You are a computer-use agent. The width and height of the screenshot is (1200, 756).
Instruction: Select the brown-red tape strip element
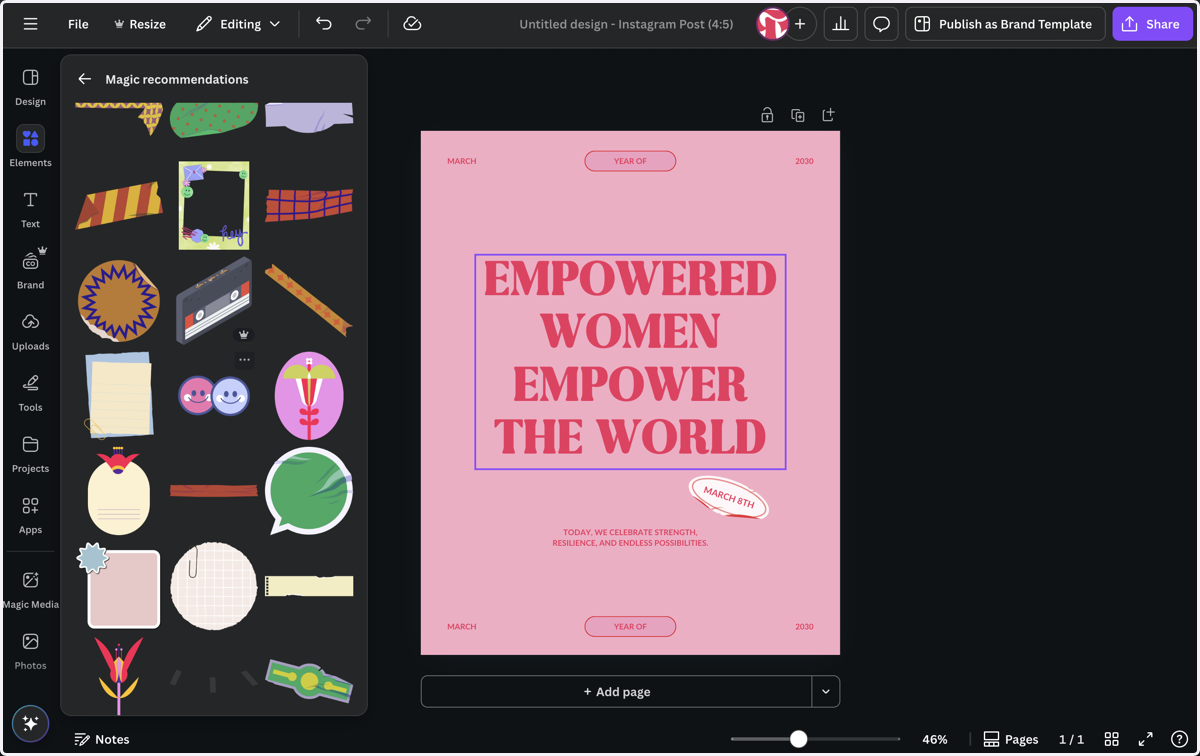(x=214, y=490)
